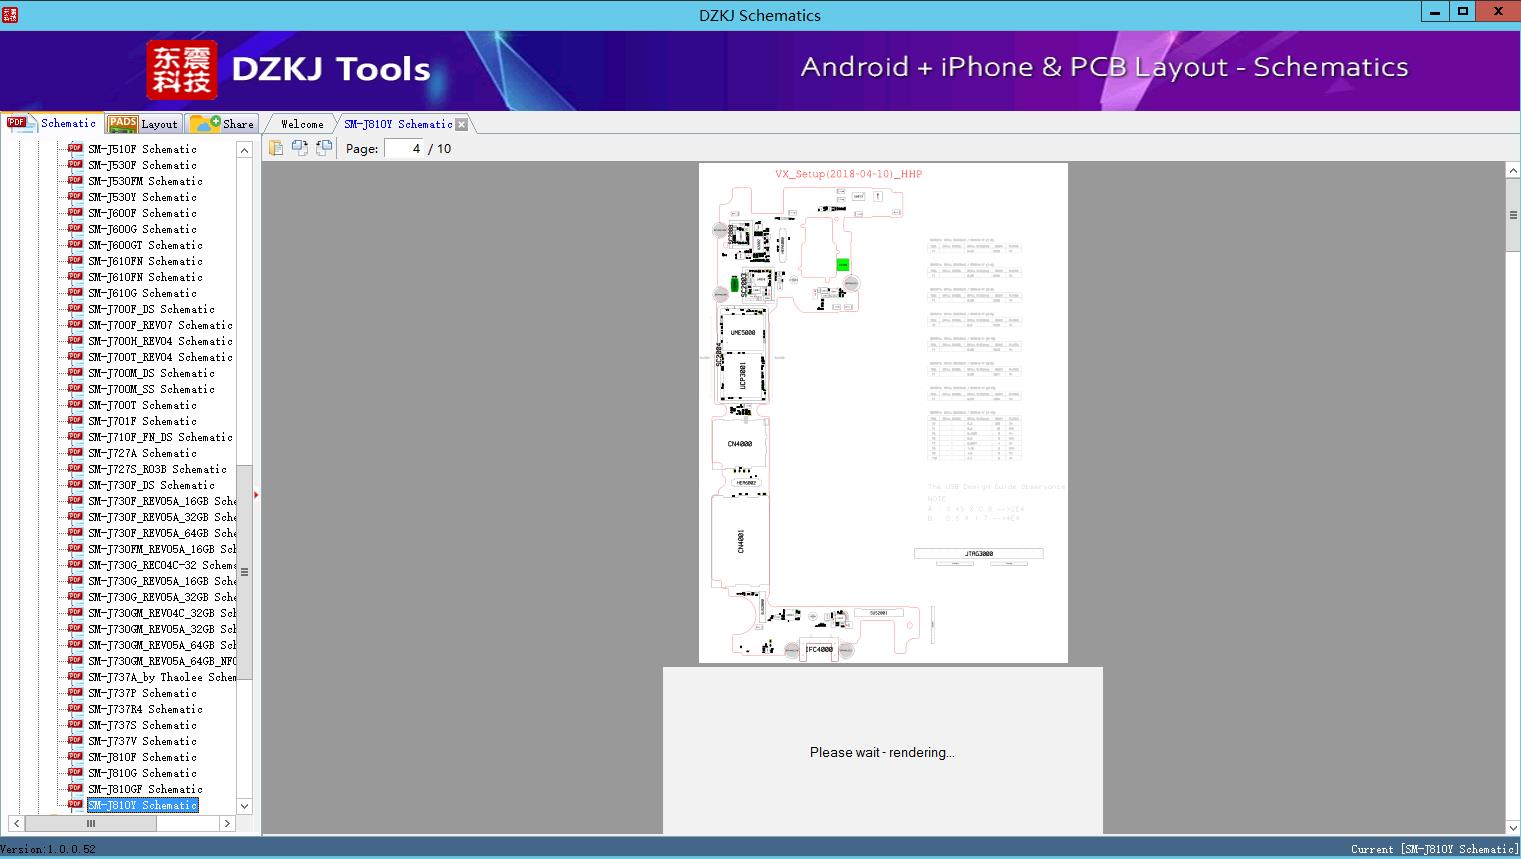
Task: Open SM-J737P Schematic in tree
Action: click(142, 693)
